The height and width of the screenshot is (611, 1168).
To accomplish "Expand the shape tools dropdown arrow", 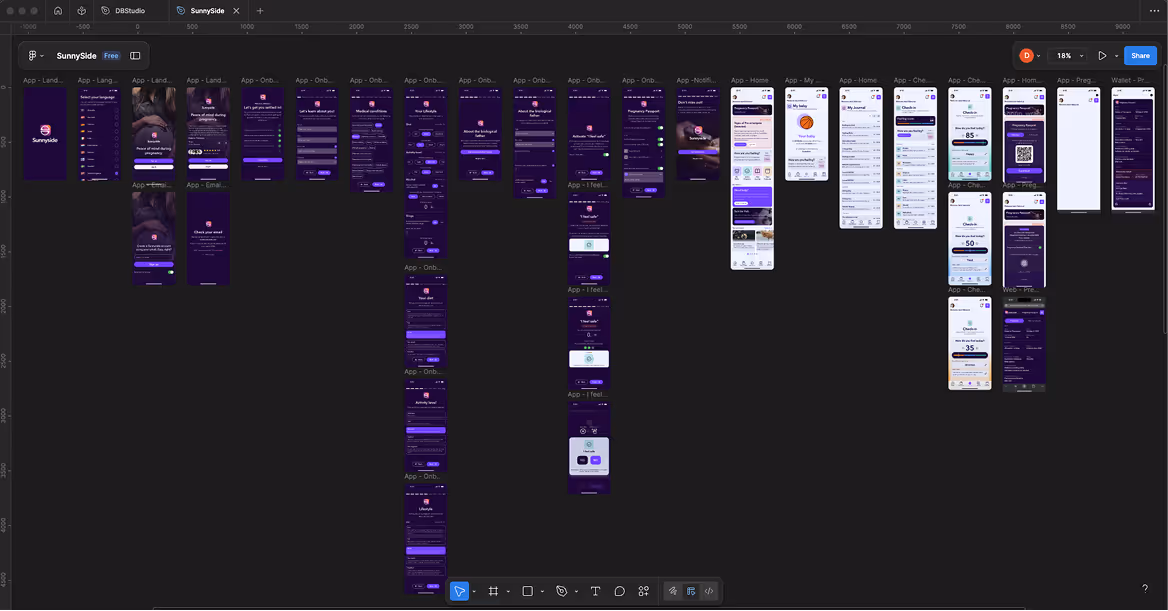I will click(542, 591).
